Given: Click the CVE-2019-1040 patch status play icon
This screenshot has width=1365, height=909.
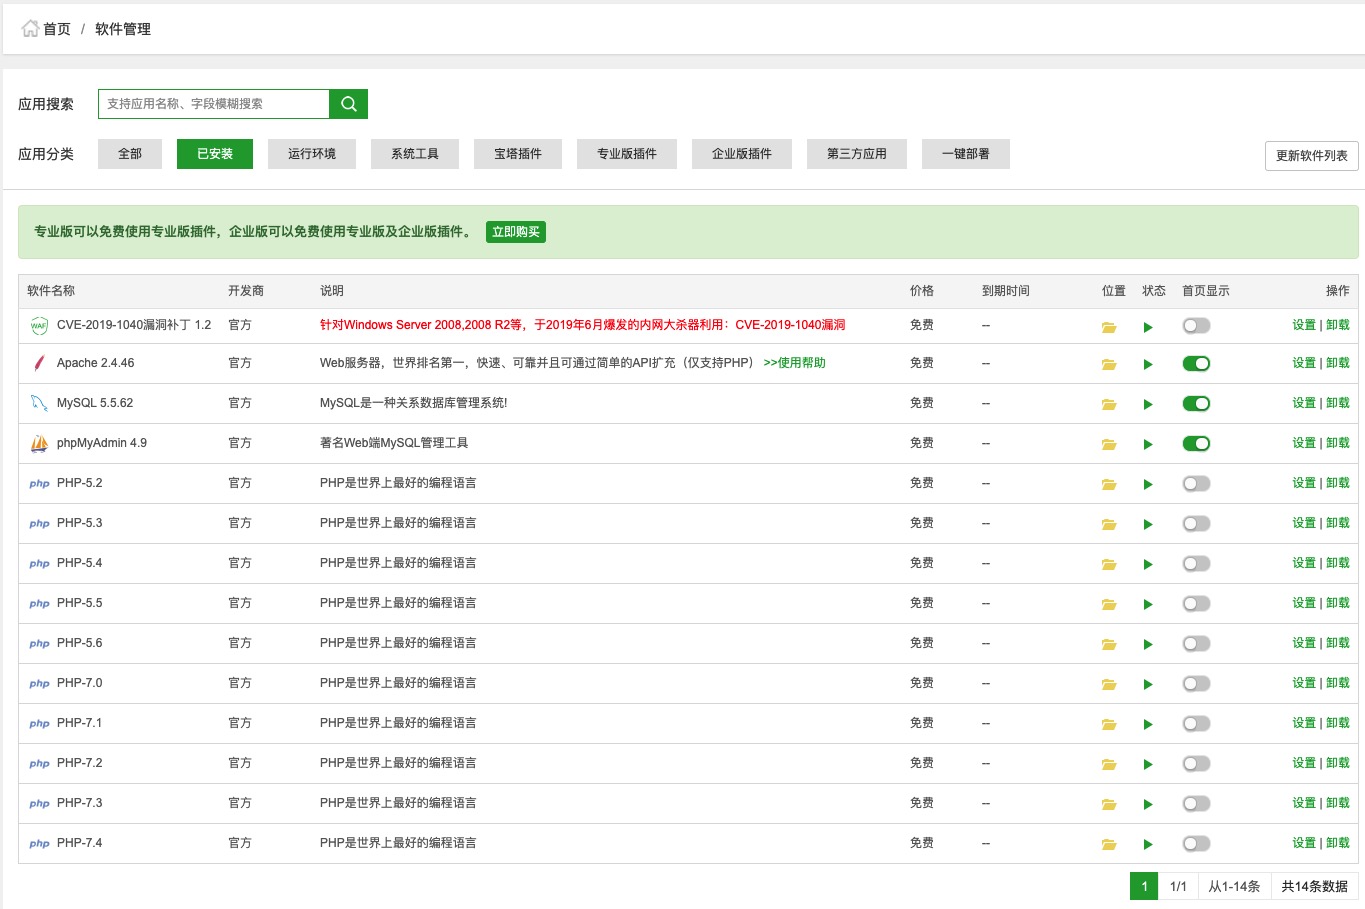Looking at the screenshot, I should (x=1148, y=327).
